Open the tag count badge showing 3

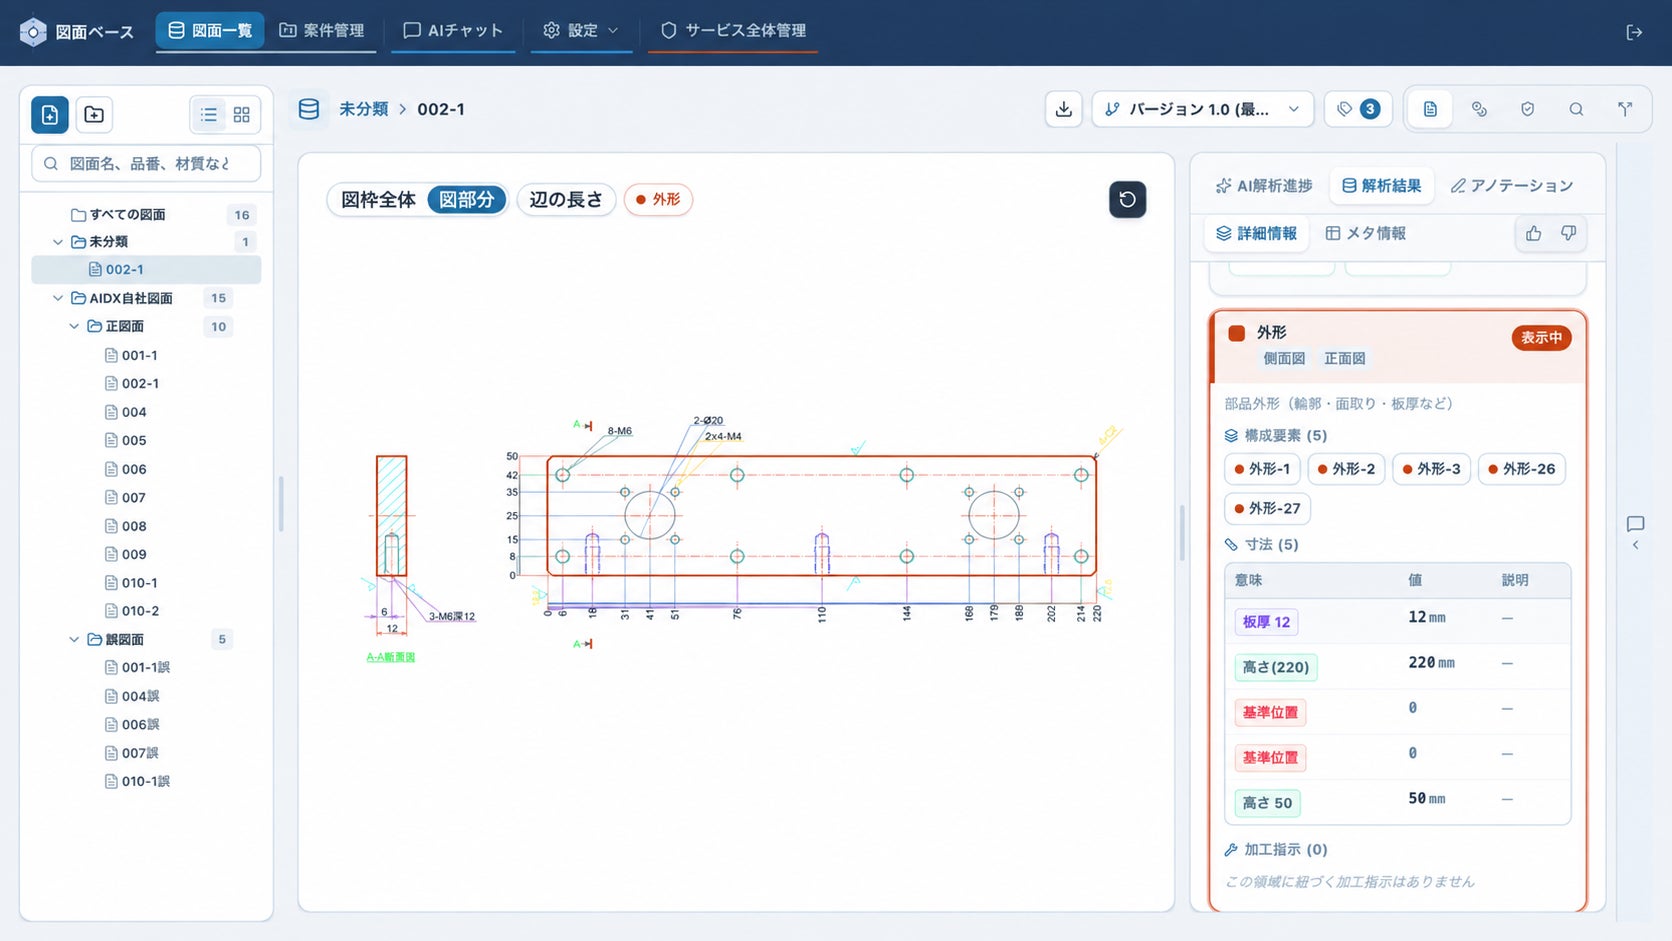[x=1358, y=109]
